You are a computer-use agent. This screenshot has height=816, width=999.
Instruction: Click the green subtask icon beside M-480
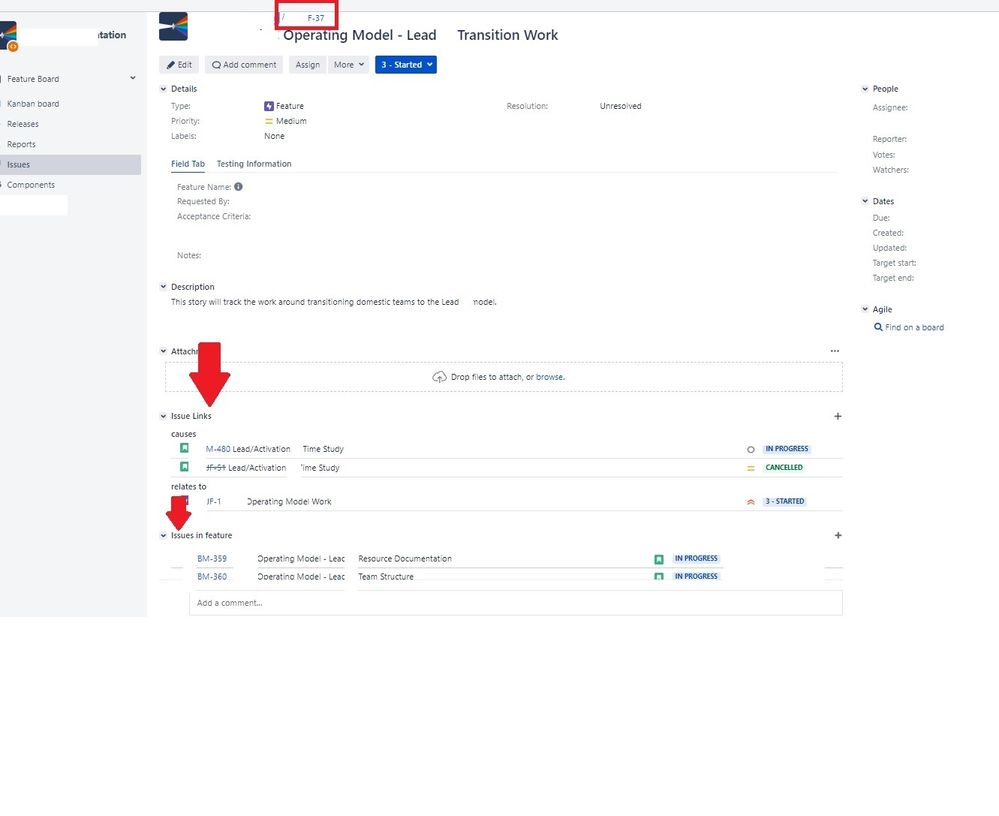coord(184,448)
